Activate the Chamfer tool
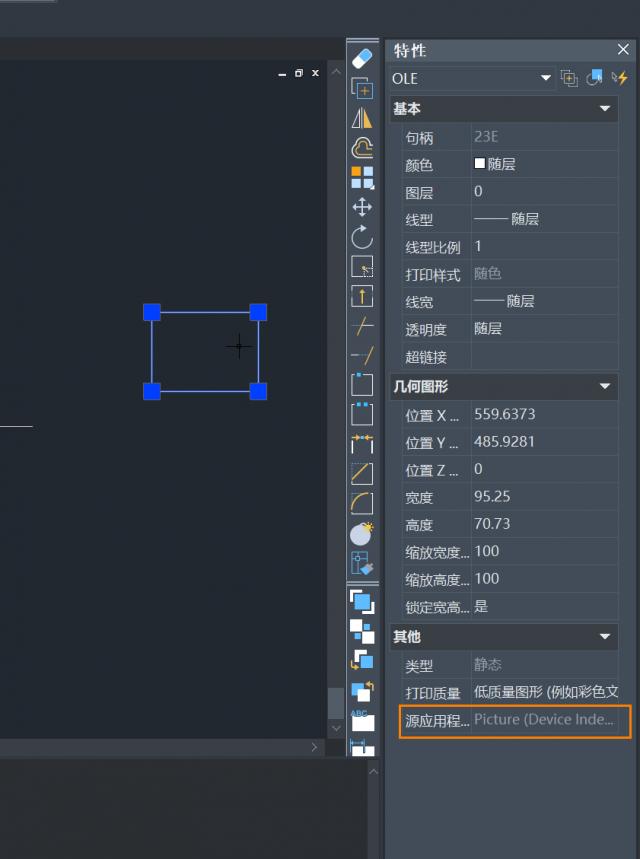 click(362, 474)
